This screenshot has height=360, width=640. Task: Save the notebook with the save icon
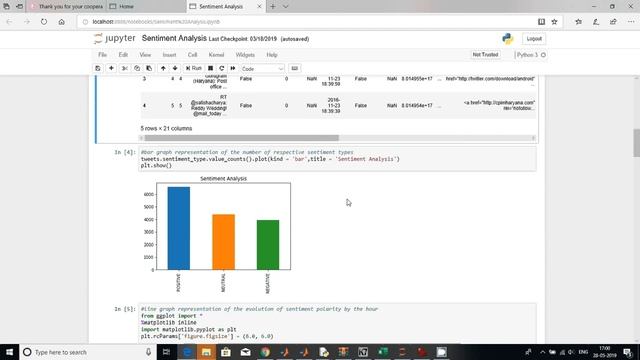pyautogui.click(x=98, y=69)
